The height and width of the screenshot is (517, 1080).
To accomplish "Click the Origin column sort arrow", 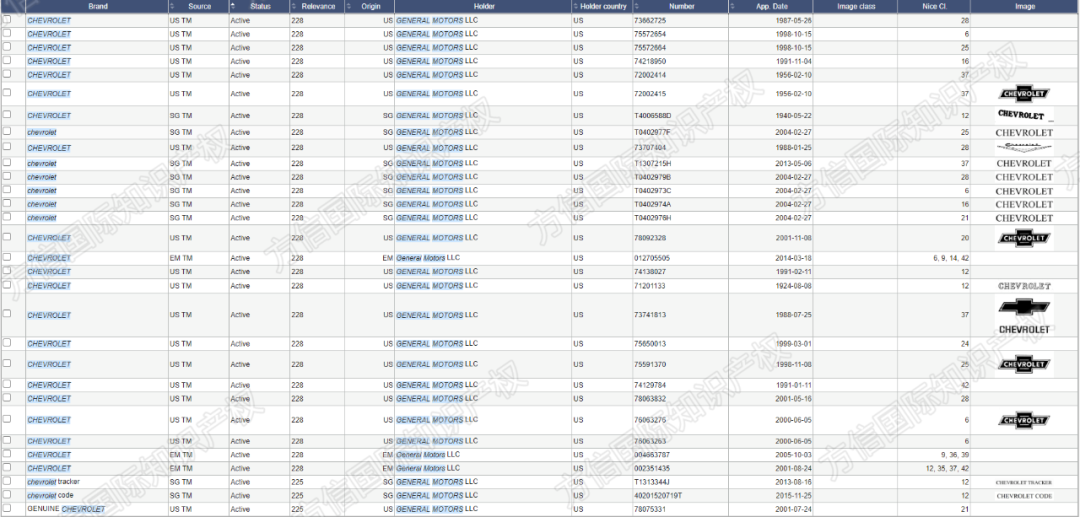I will point(349,6).
